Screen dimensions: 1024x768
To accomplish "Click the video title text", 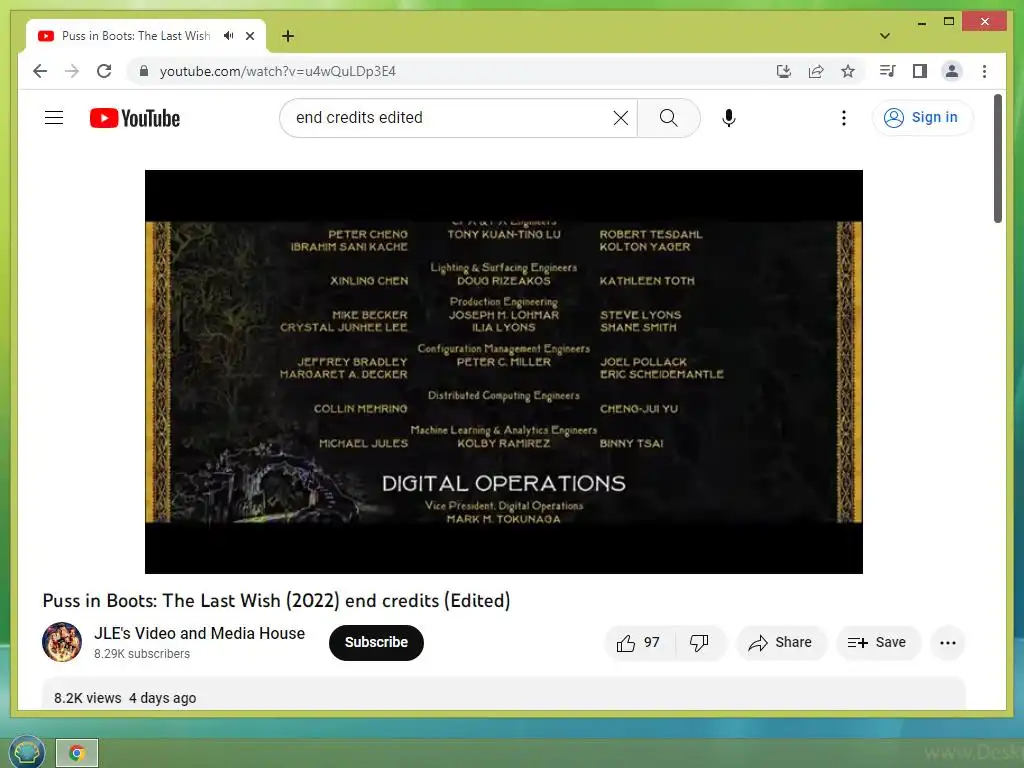I will point(276,600).
